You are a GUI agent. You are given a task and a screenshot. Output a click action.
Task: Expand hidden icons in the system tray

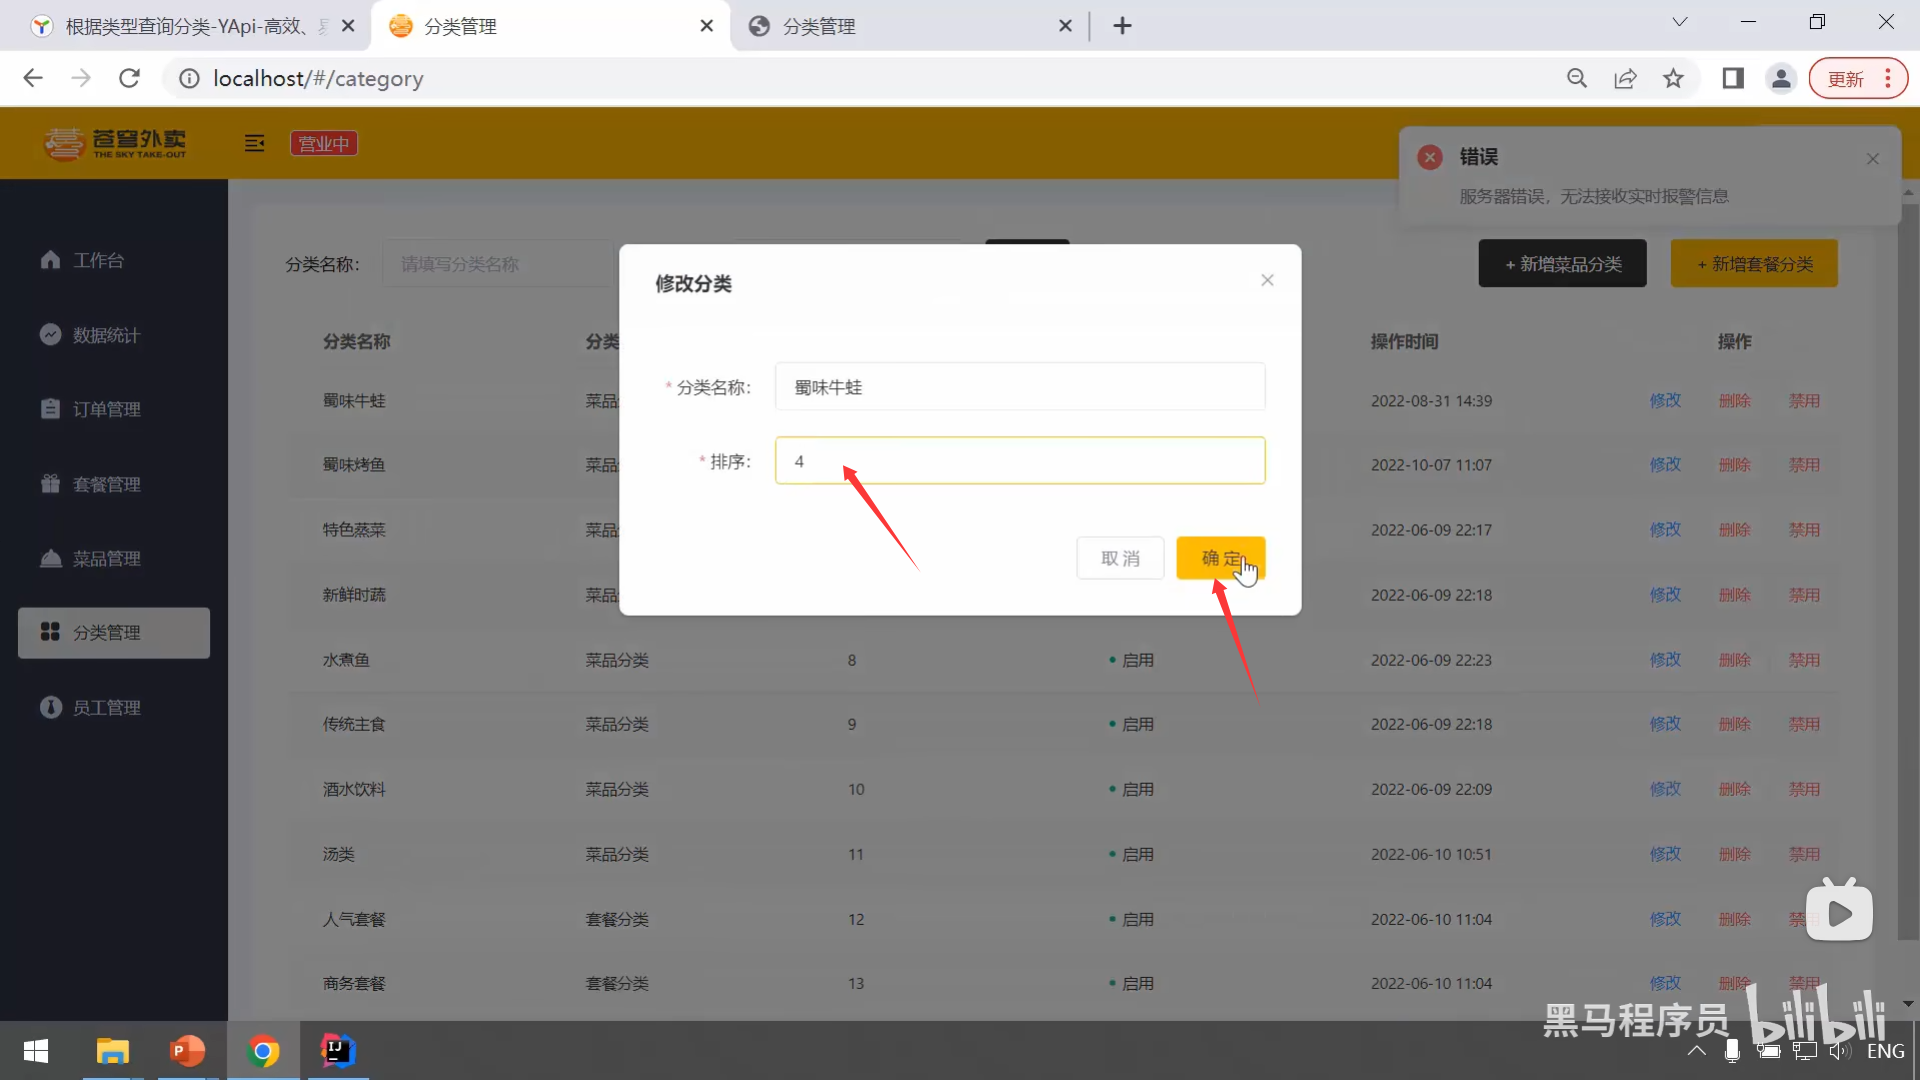click(1697, 1051)
